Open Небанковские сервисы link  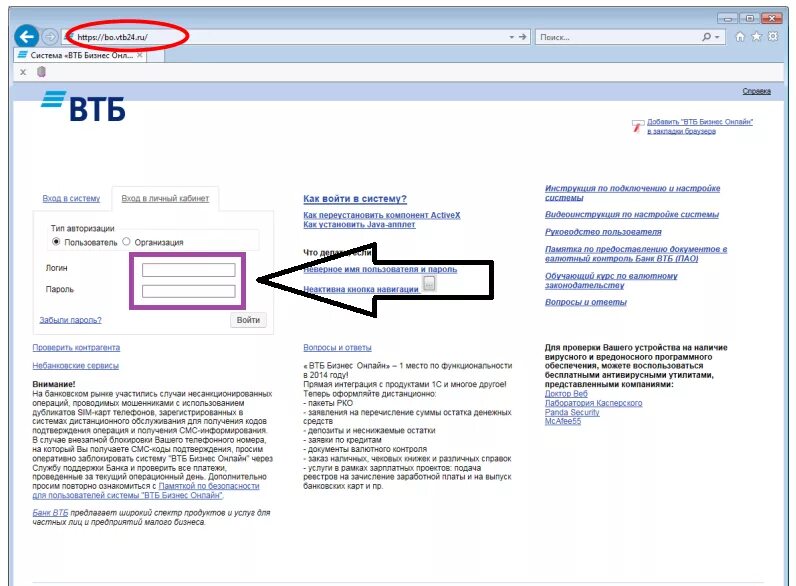point(76,366)
